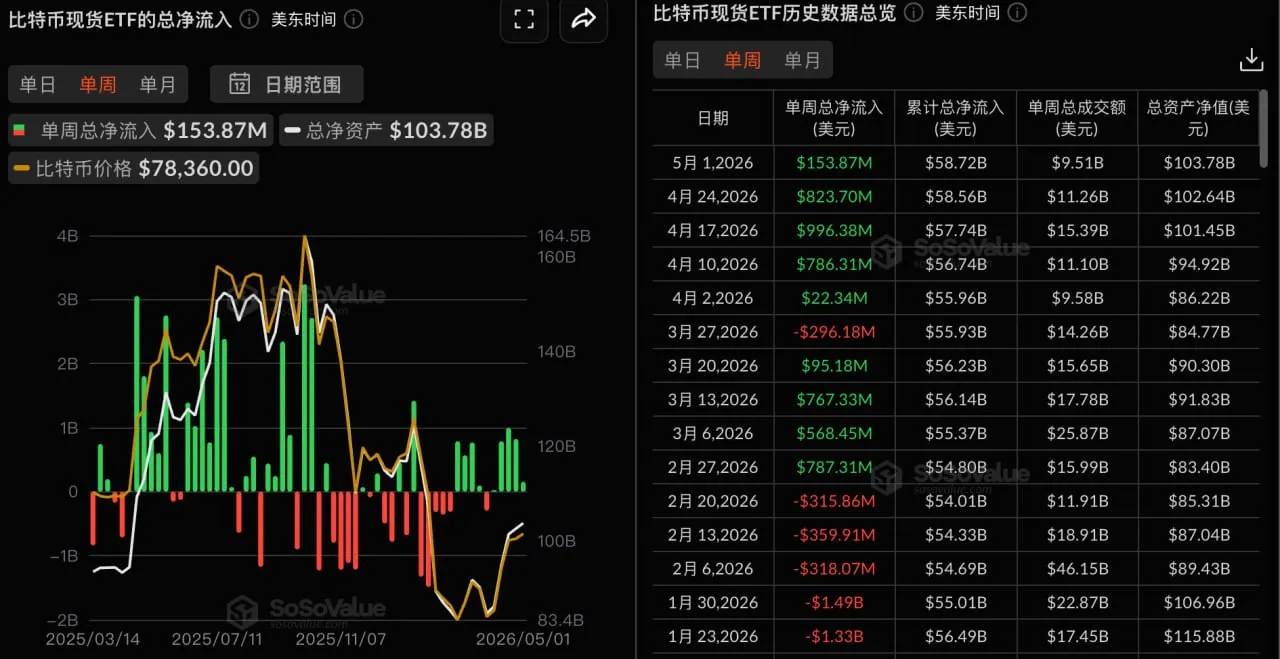Viewport: 1280px width, 659px height.
Task: Select 单日 tab above the history table
Action: point(683,60)
